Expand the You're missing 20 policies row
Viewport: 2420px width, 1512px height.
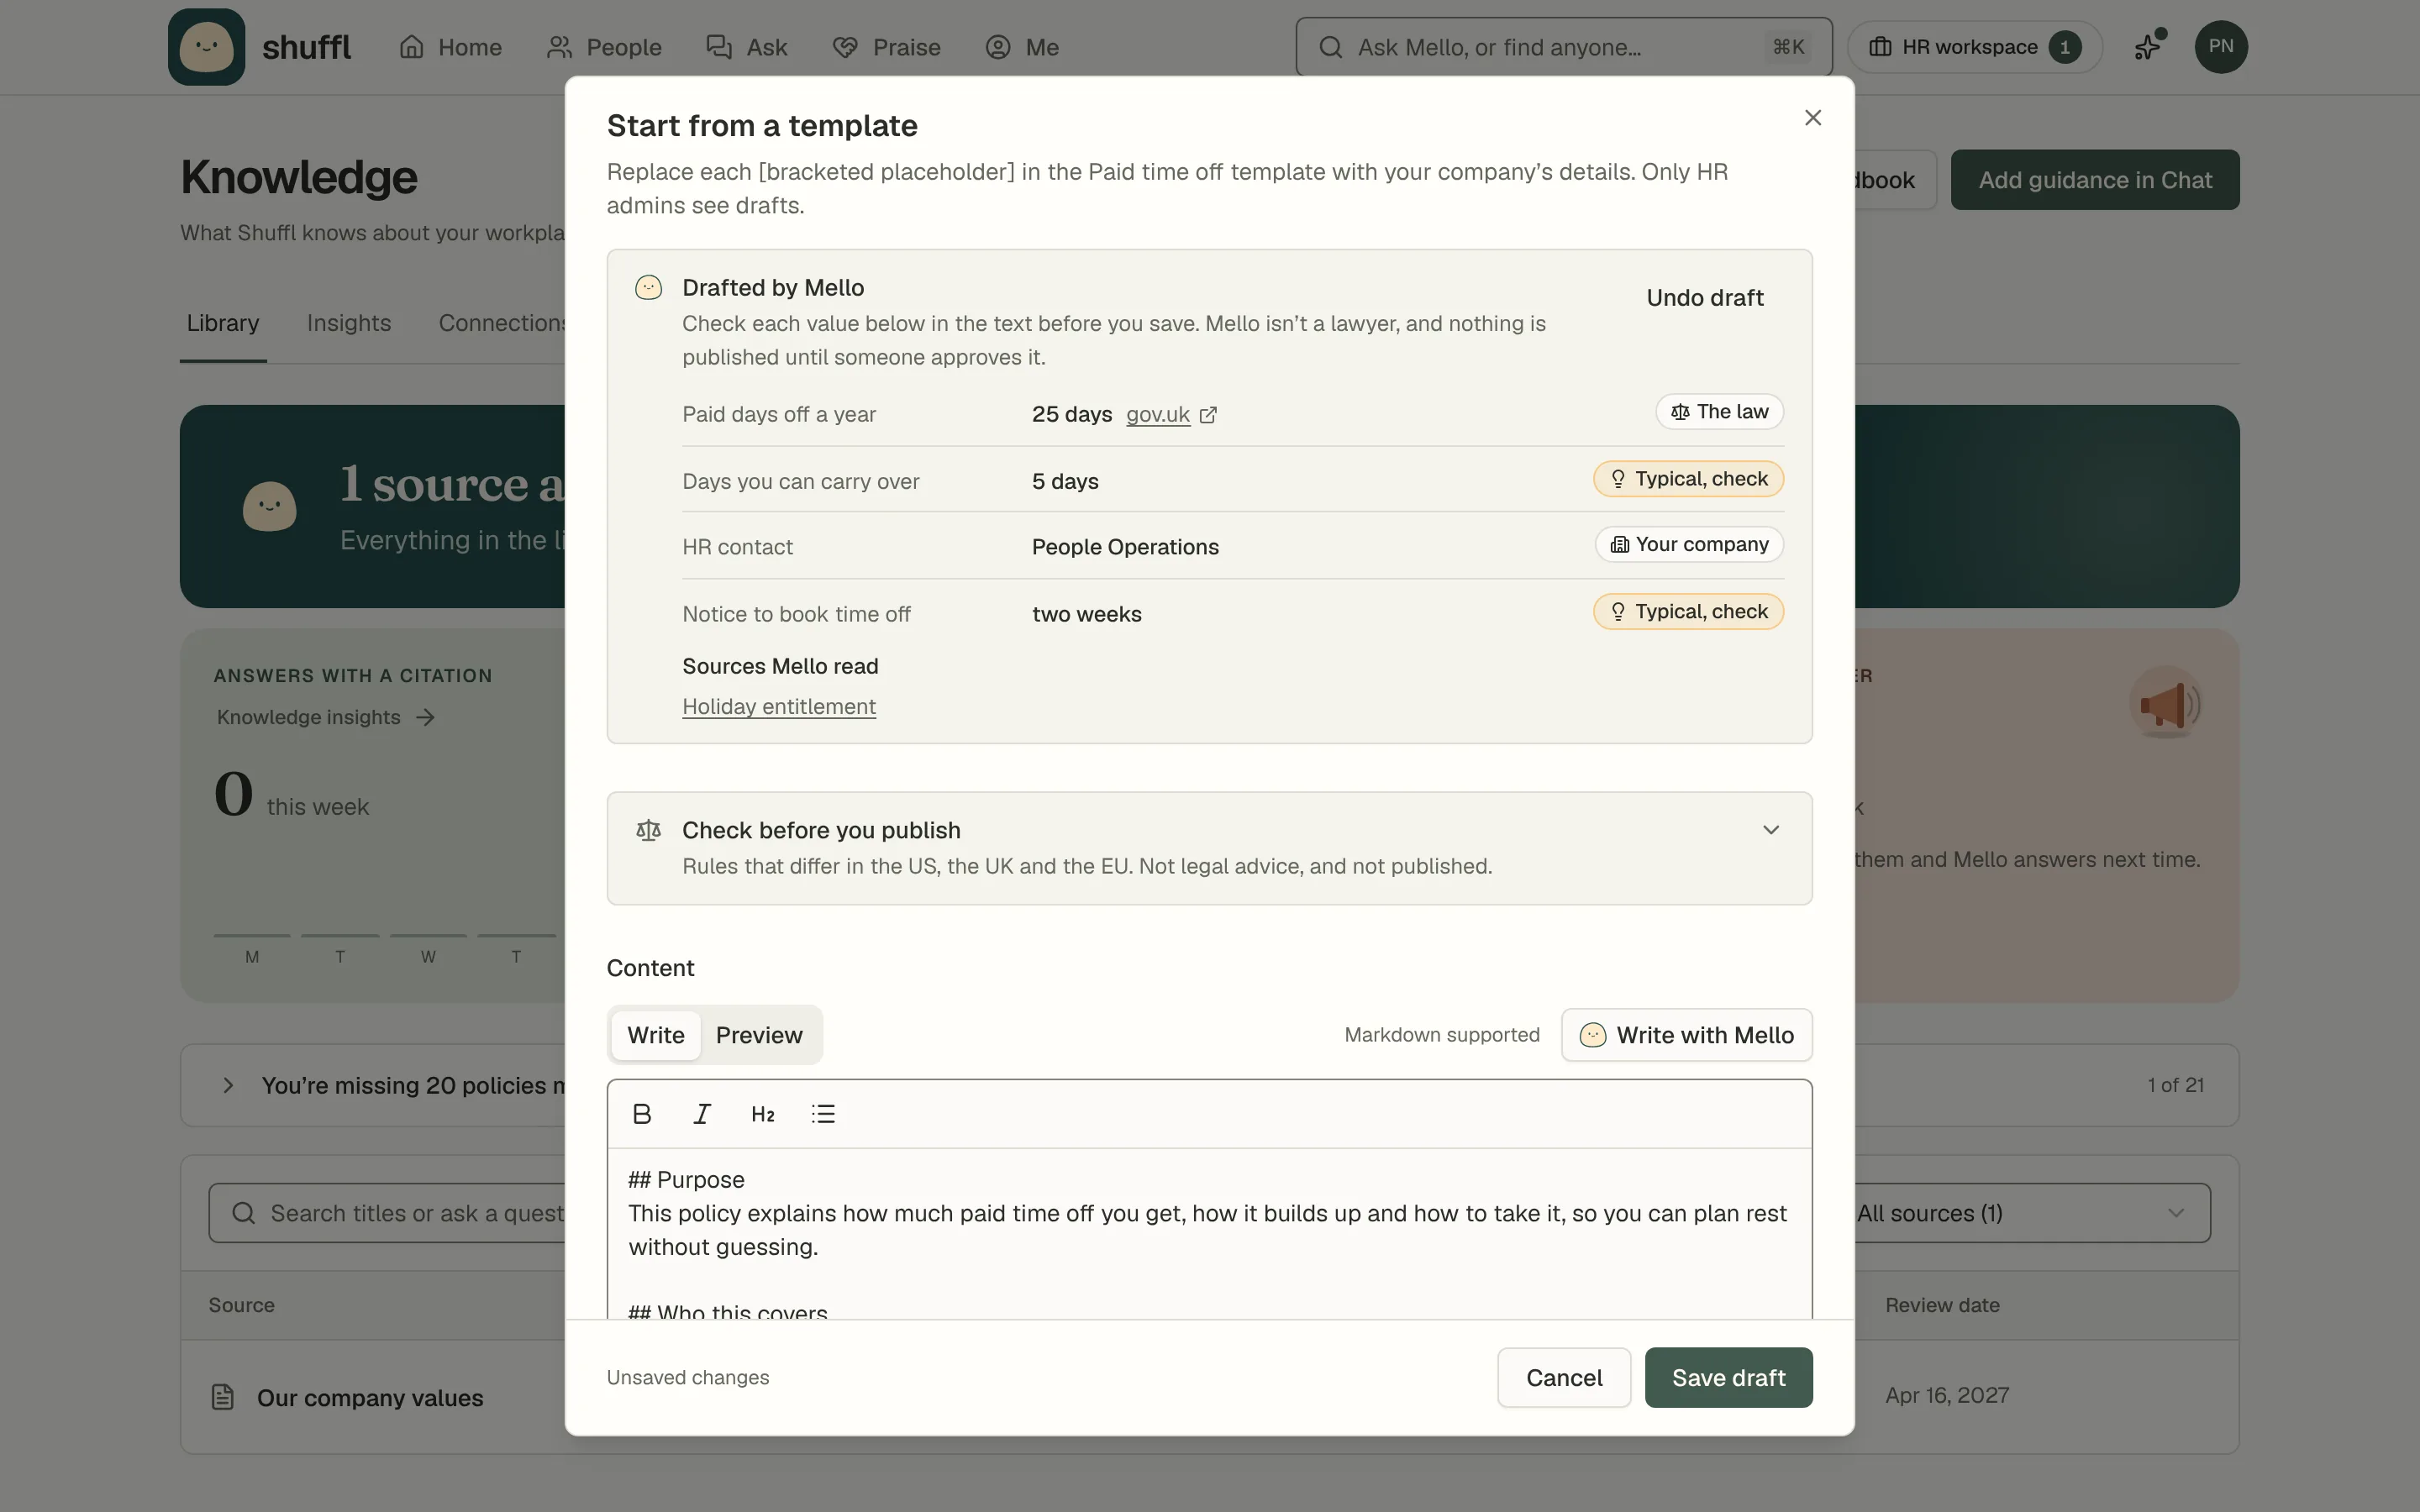click(x=228, y=1085)
